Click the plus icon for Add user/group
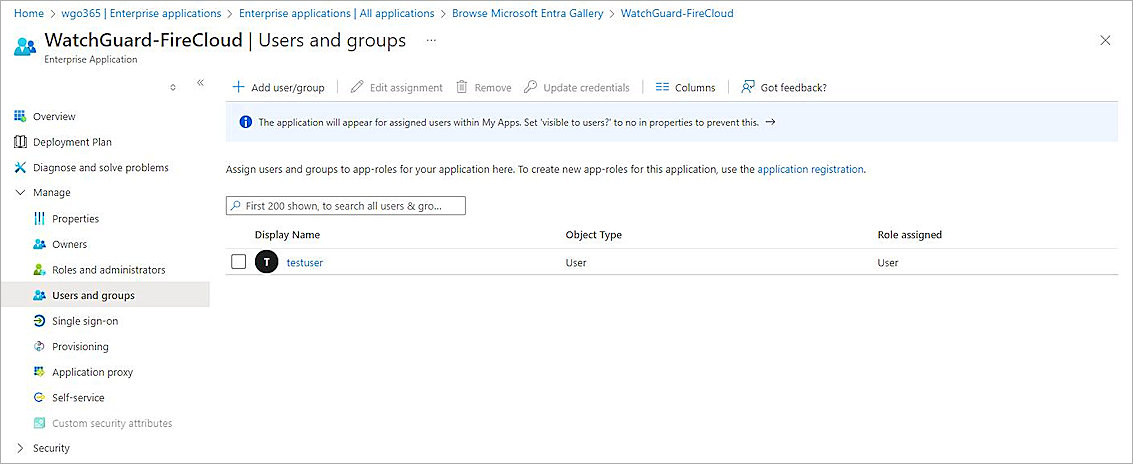 (238, 87)
